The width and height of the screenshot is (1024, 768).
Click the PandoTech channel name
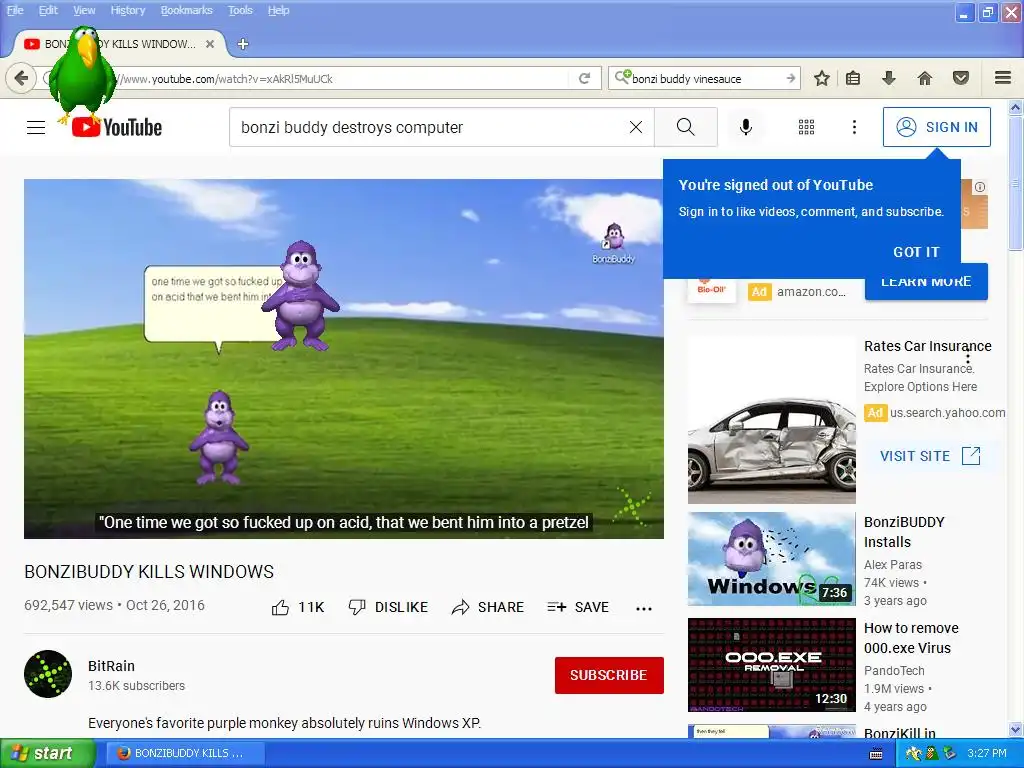click(x=894, y=671)
